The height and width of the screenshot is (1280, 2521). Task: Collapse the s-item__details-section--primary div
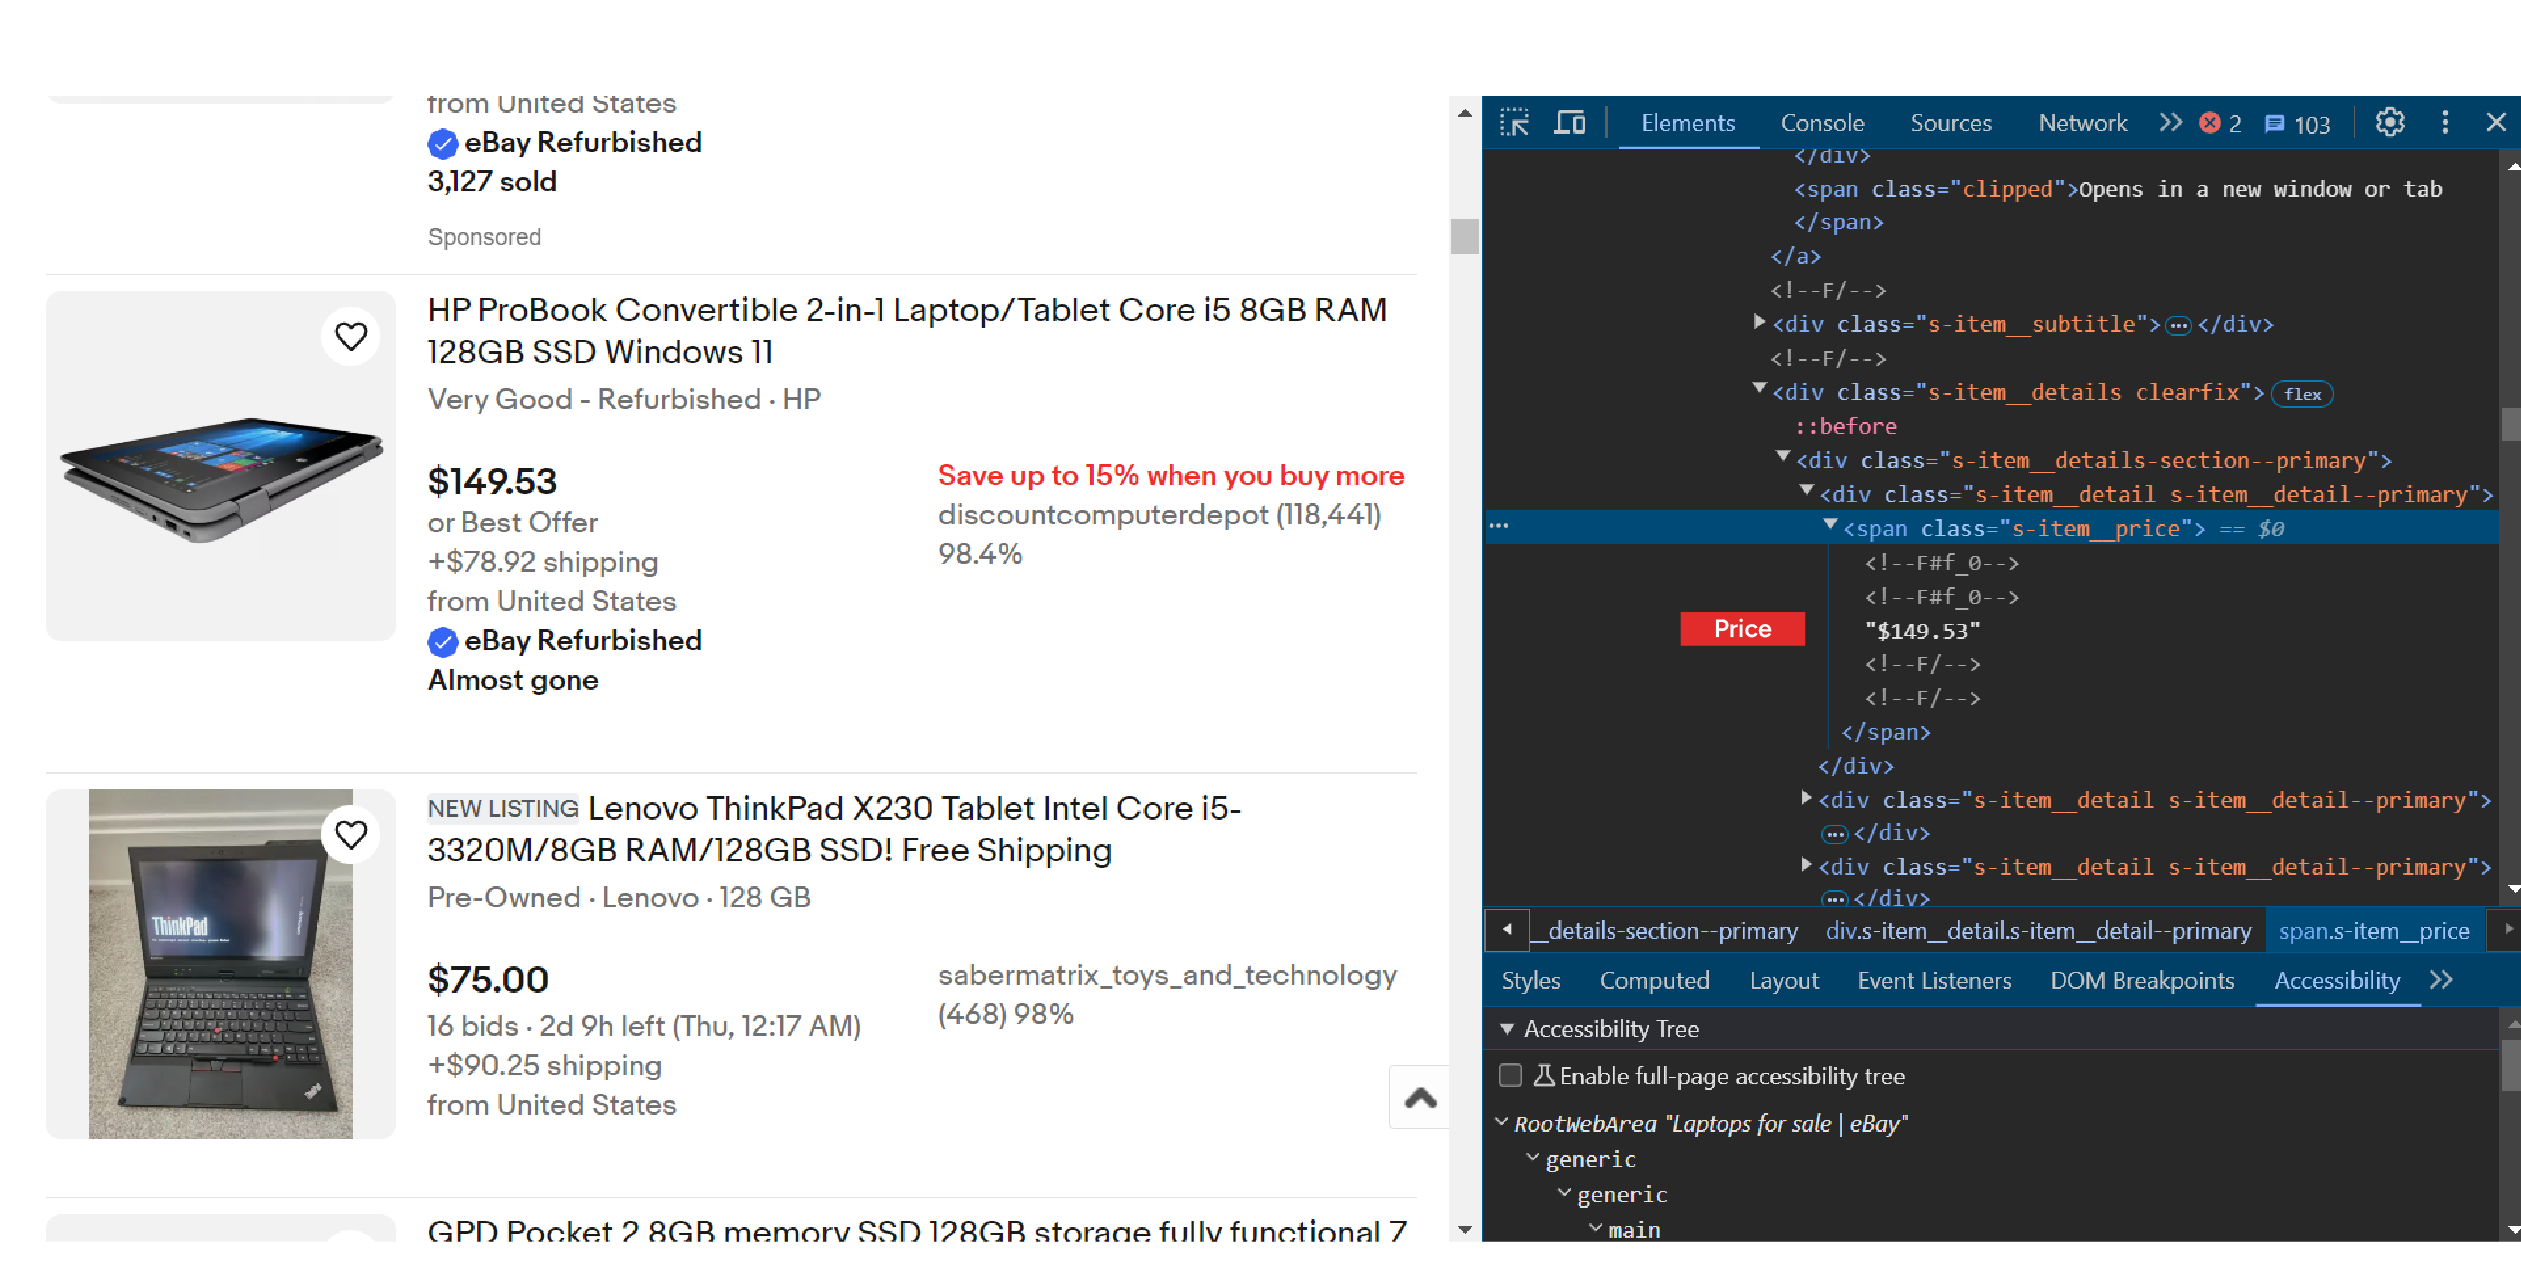[1783, 458]
